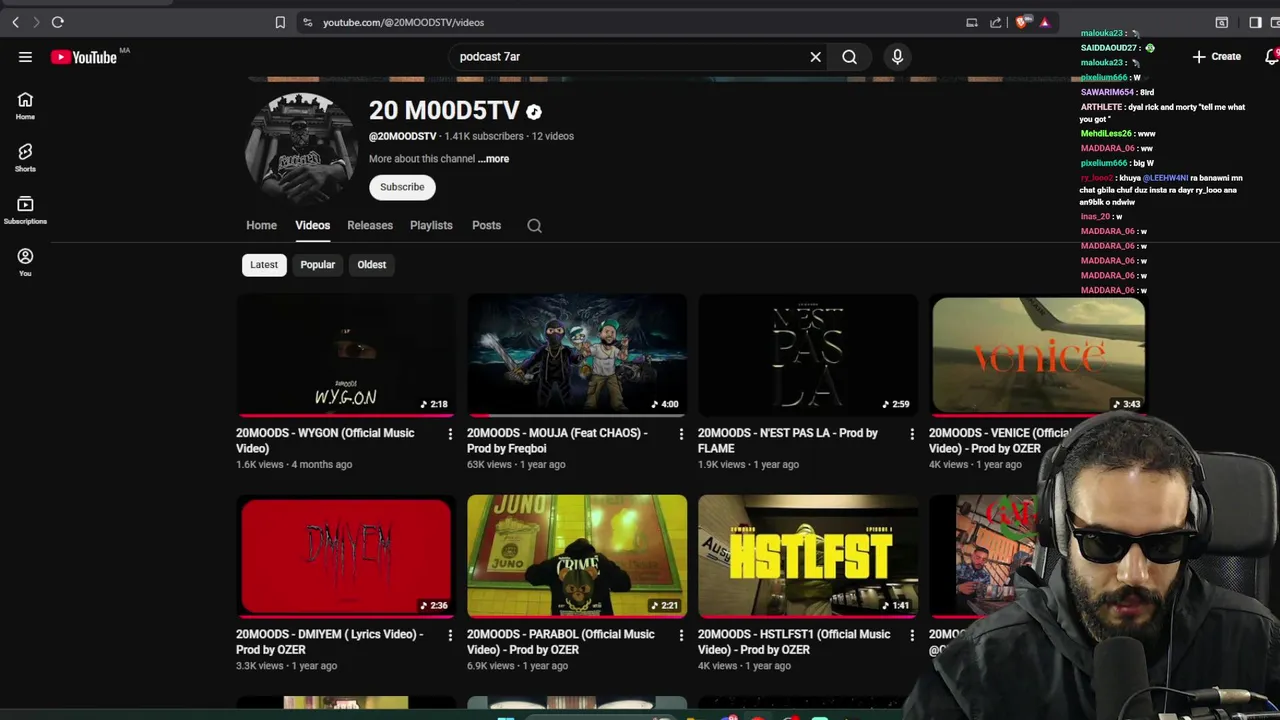Open options menu for HSTLFST1 video
1280x720 pixels.
912,635
